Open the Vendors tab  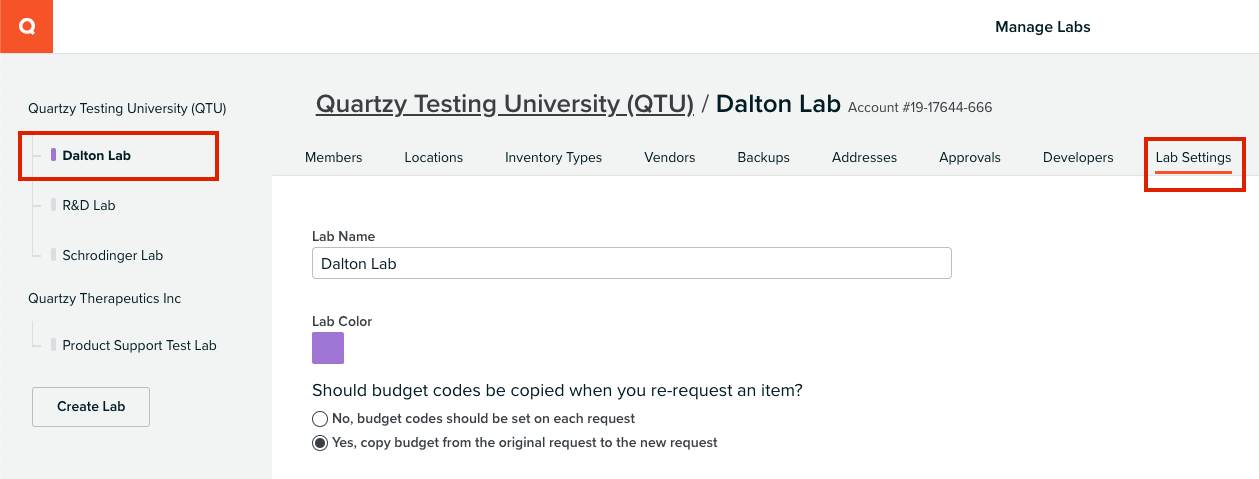670,157
